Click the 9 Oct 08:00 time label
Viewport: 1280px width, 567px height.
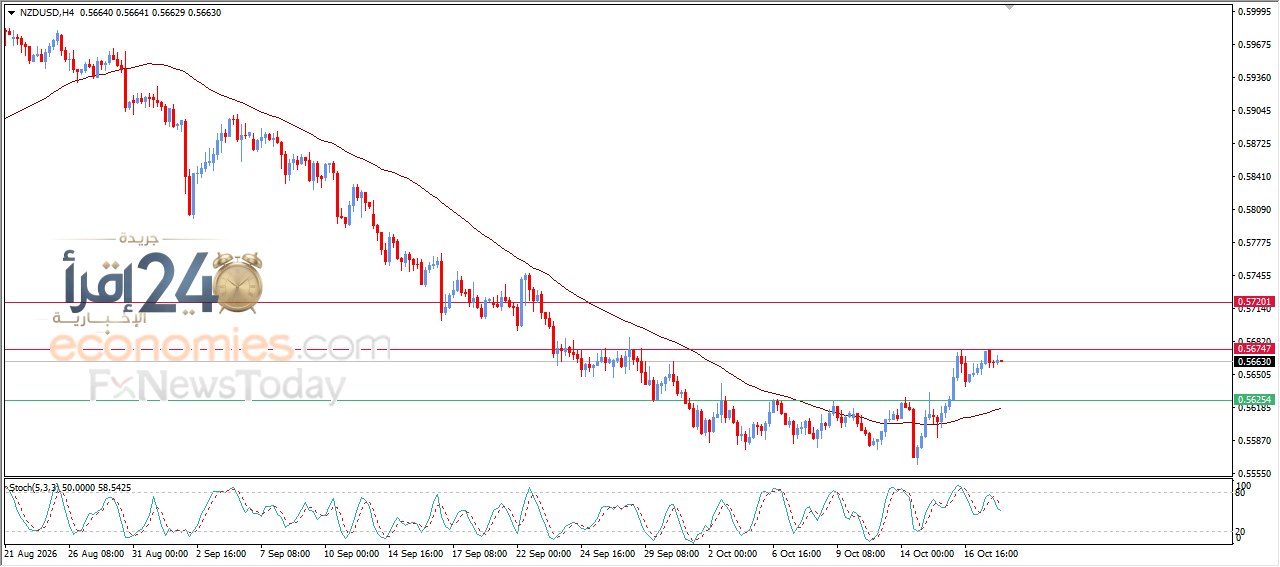tap(861, 553)
